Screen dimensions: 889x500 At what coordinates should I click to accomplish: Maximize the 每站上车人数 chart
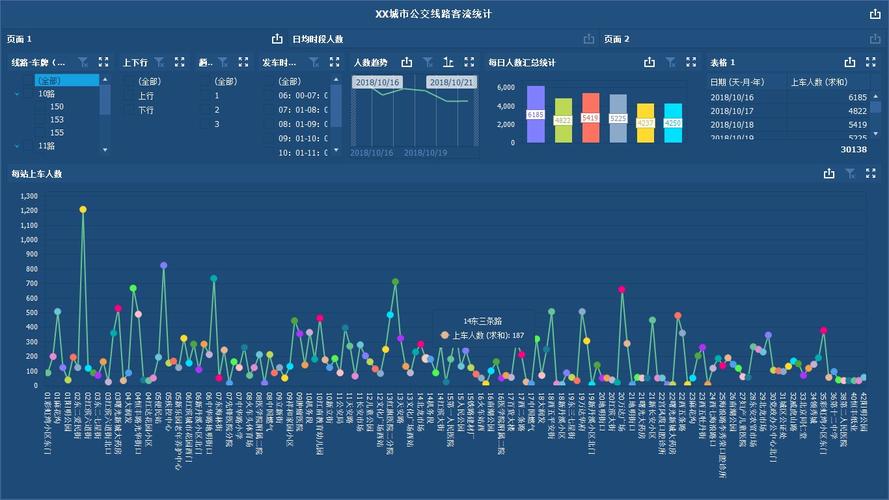pos(871,173)
